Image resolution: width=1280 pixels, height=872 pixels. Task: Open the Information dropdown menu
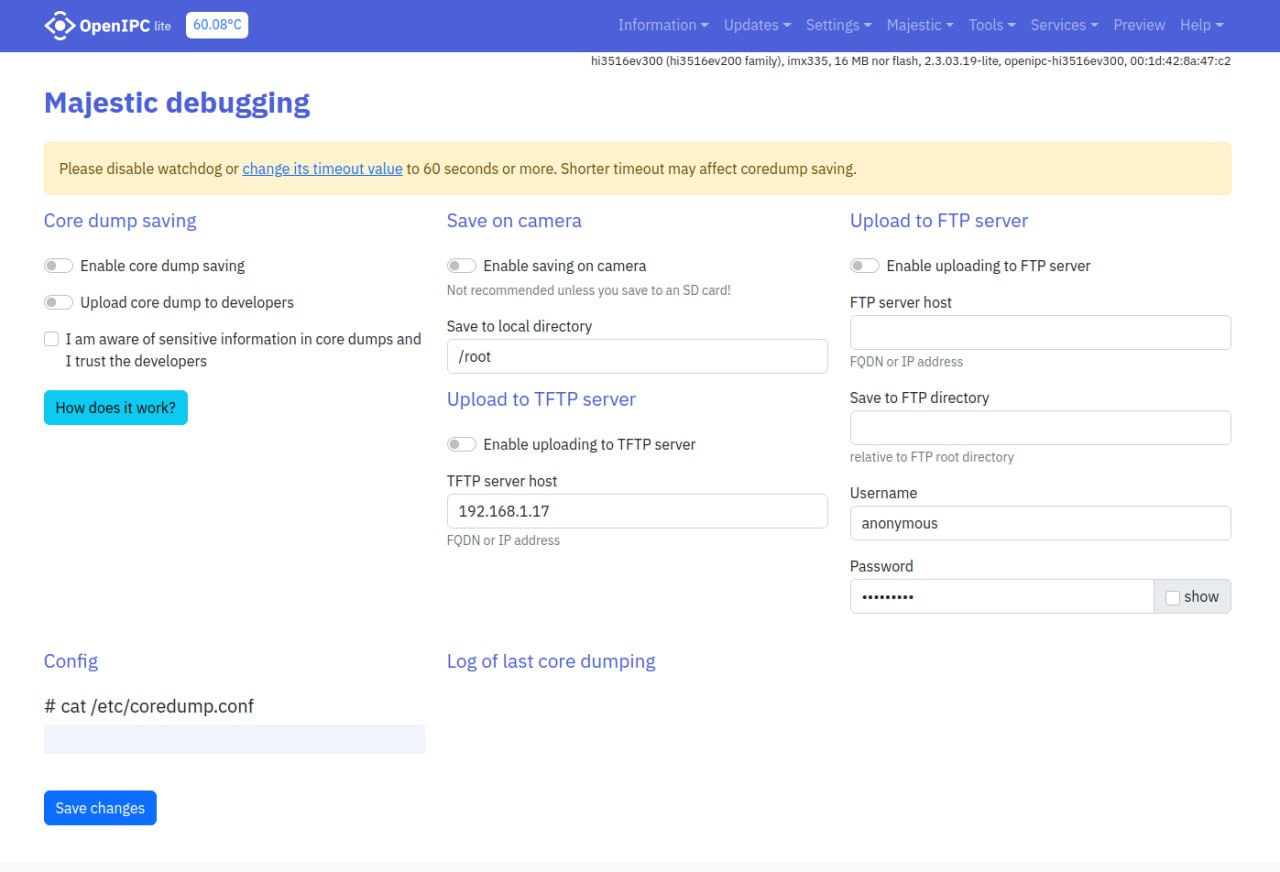click(662, 25)
